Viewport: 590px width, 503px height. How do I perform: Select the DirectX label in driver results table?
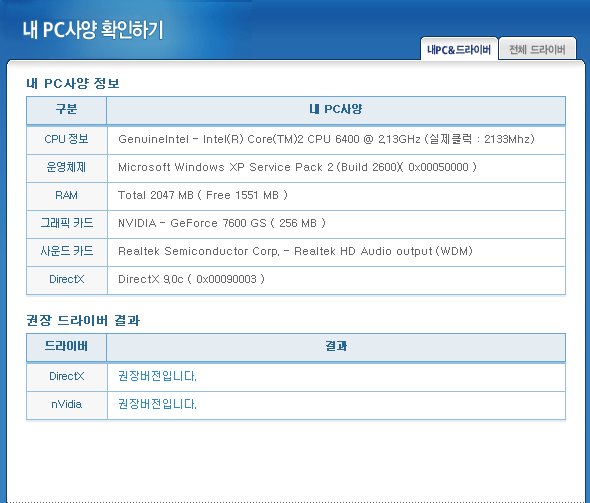[x=66, y=376]
